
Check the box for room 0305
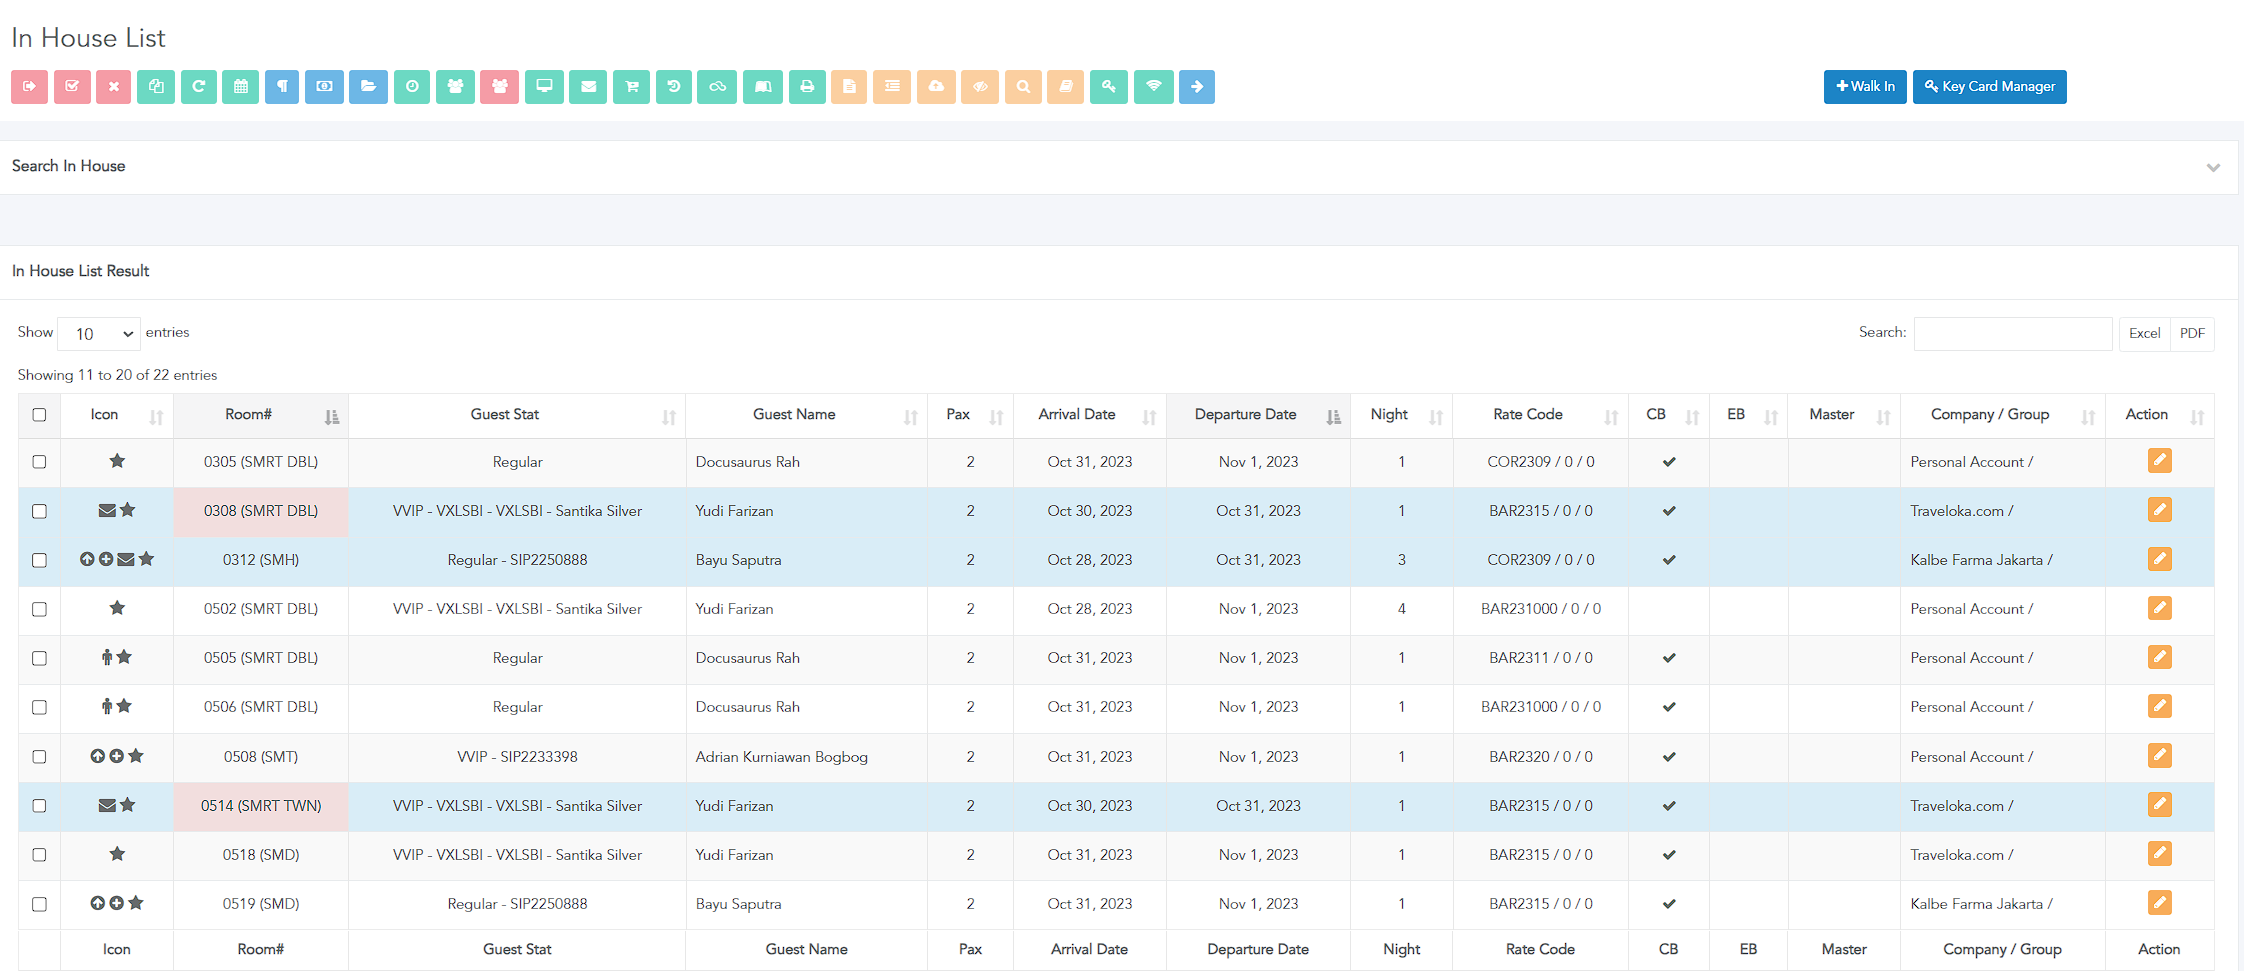click(39, 462)
